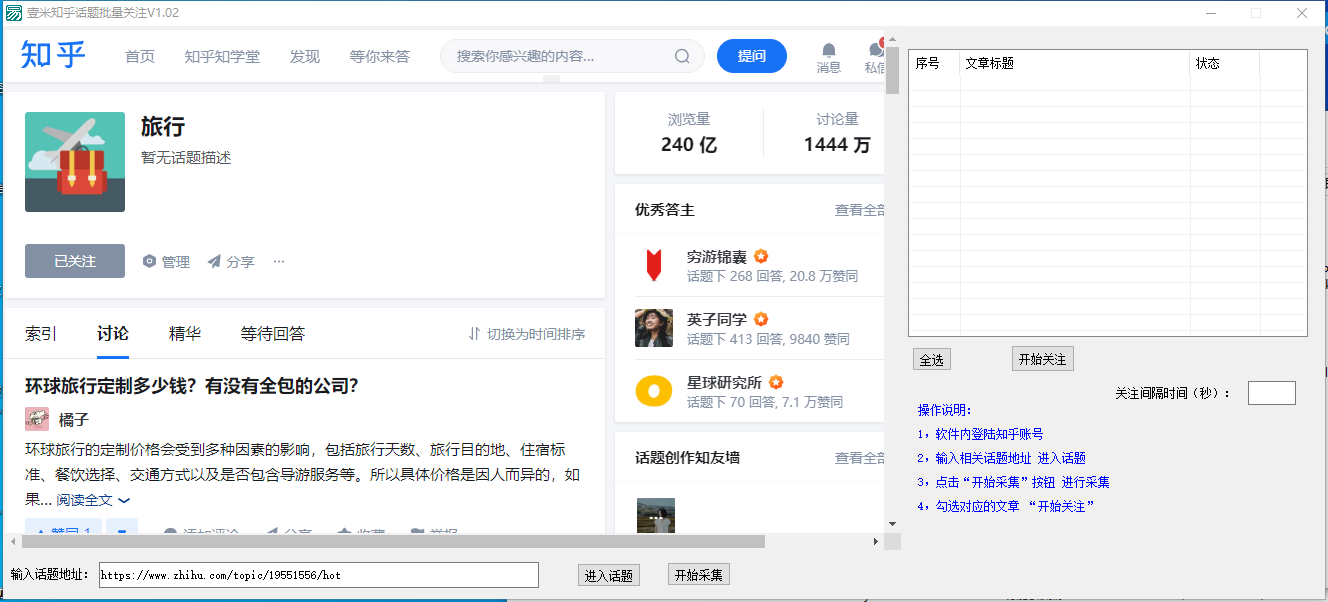Screen dimensions: 1328x602
Task: Select the 讨论 tab
Action: click(113, 334)
